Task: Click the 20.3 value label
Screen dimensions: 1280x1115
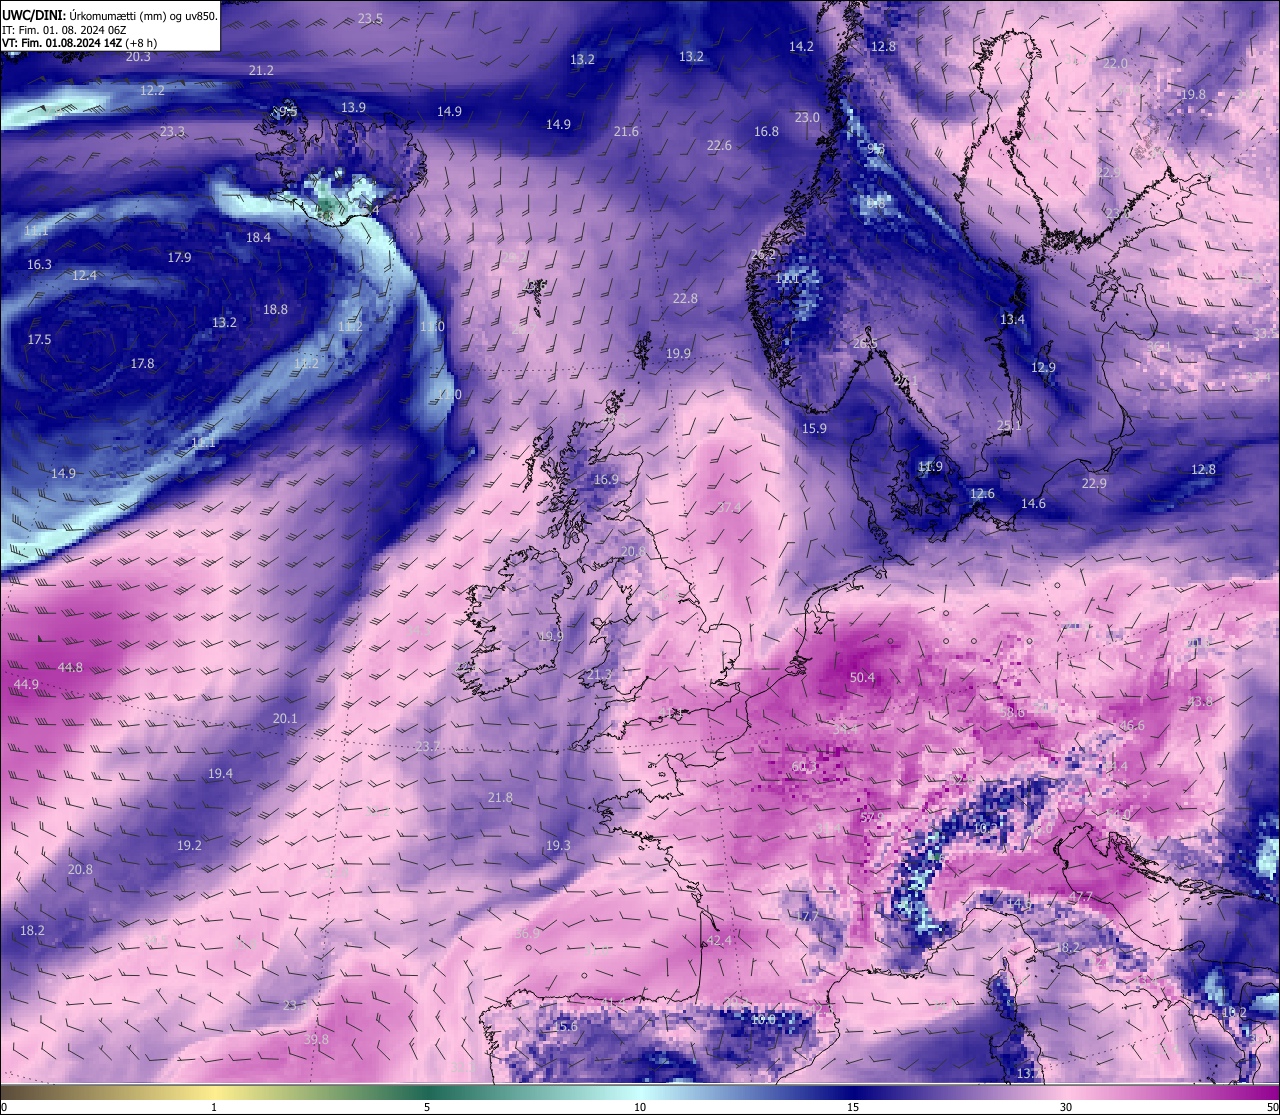Action: (138, 57)
